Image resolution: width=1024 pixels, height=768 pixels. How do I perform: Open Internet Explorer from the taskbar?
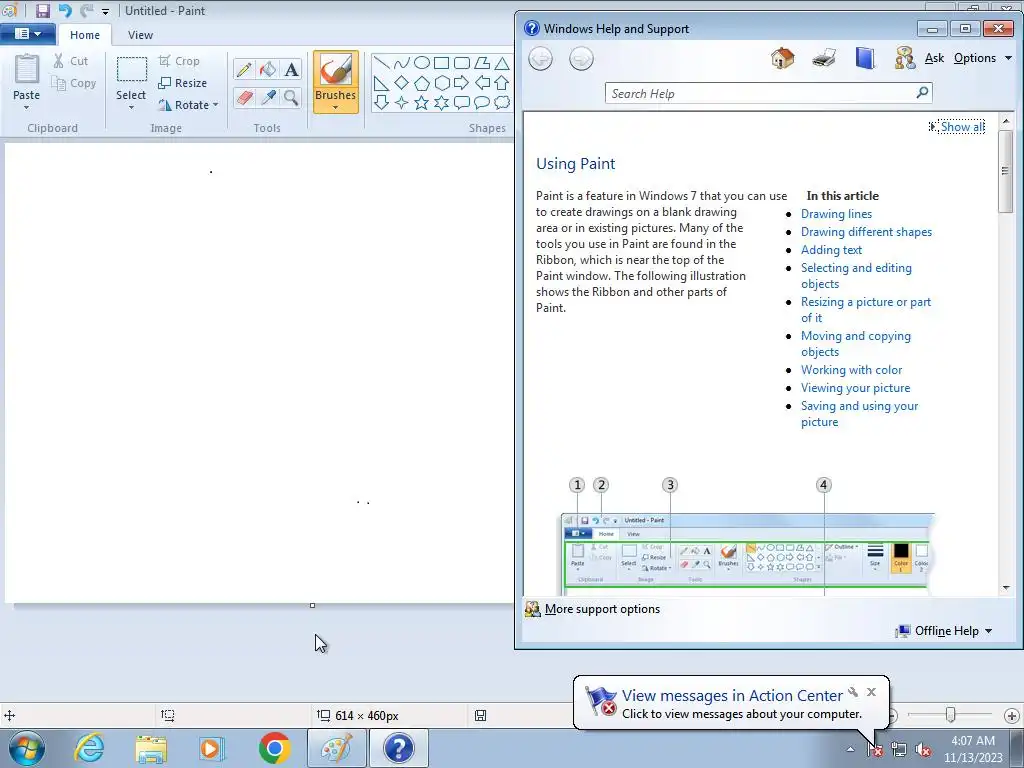89,748
